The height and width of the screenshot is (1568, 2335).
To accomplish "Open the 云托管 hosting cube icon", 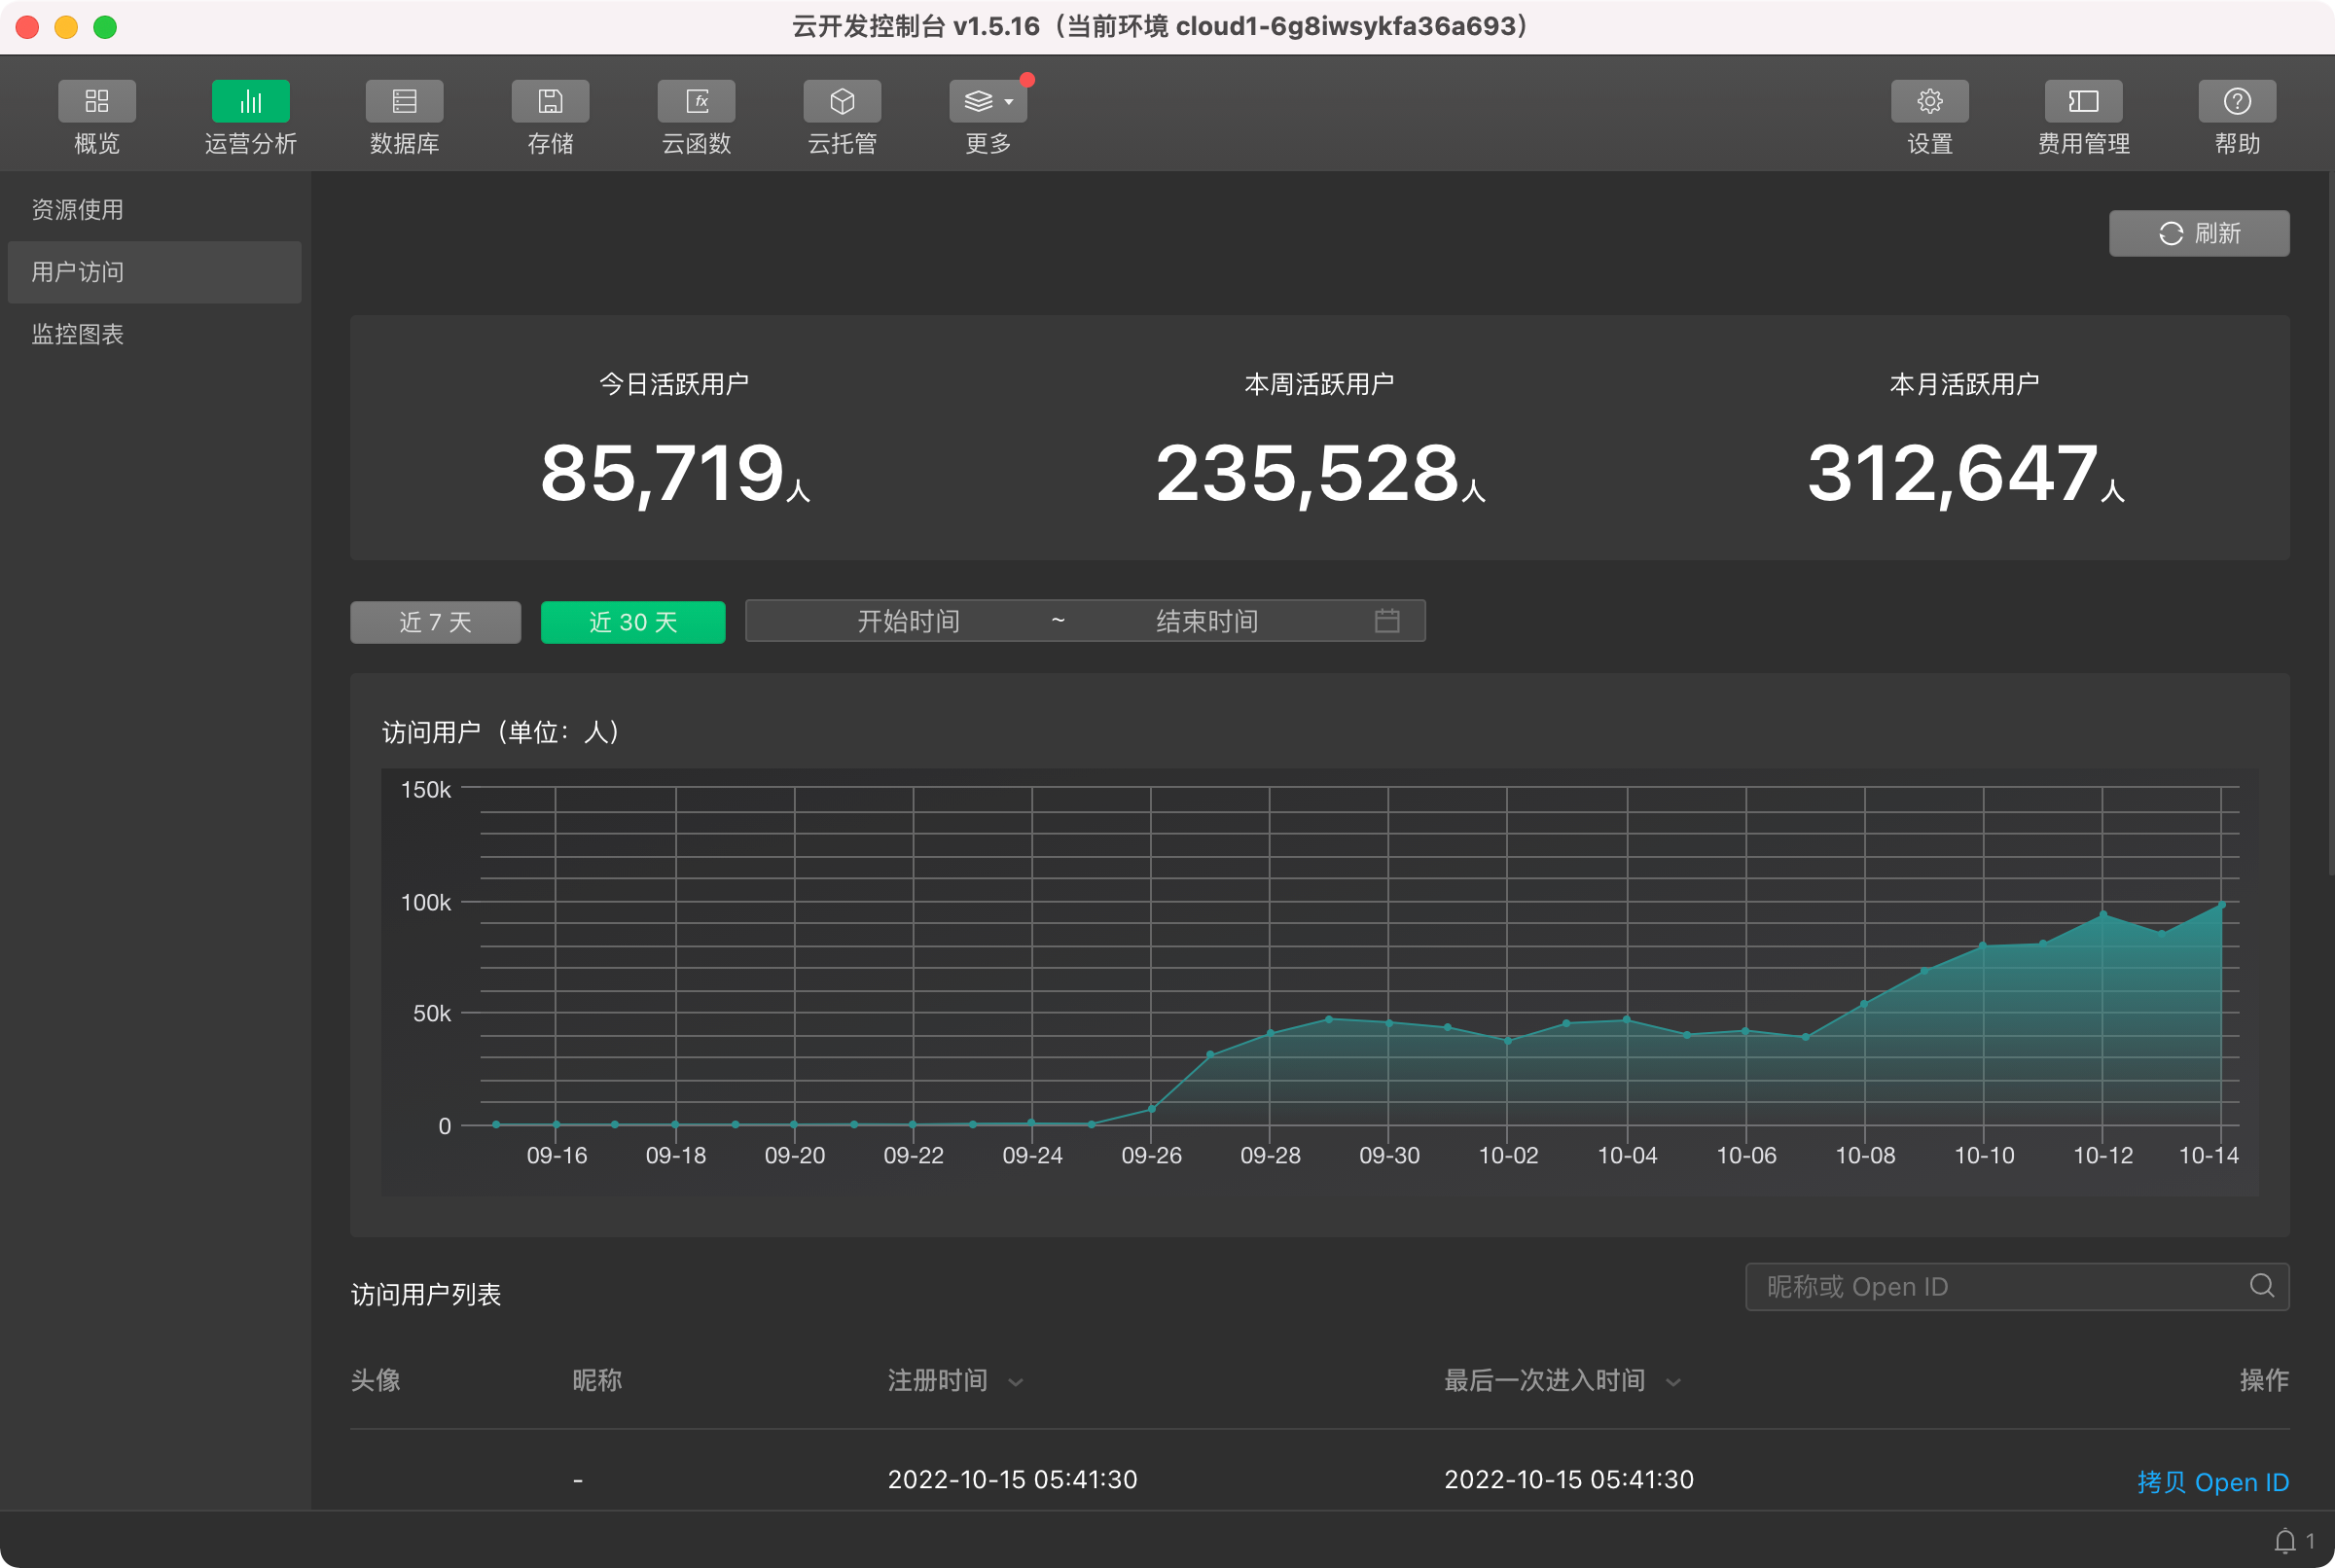I will (x=842, y=101).
